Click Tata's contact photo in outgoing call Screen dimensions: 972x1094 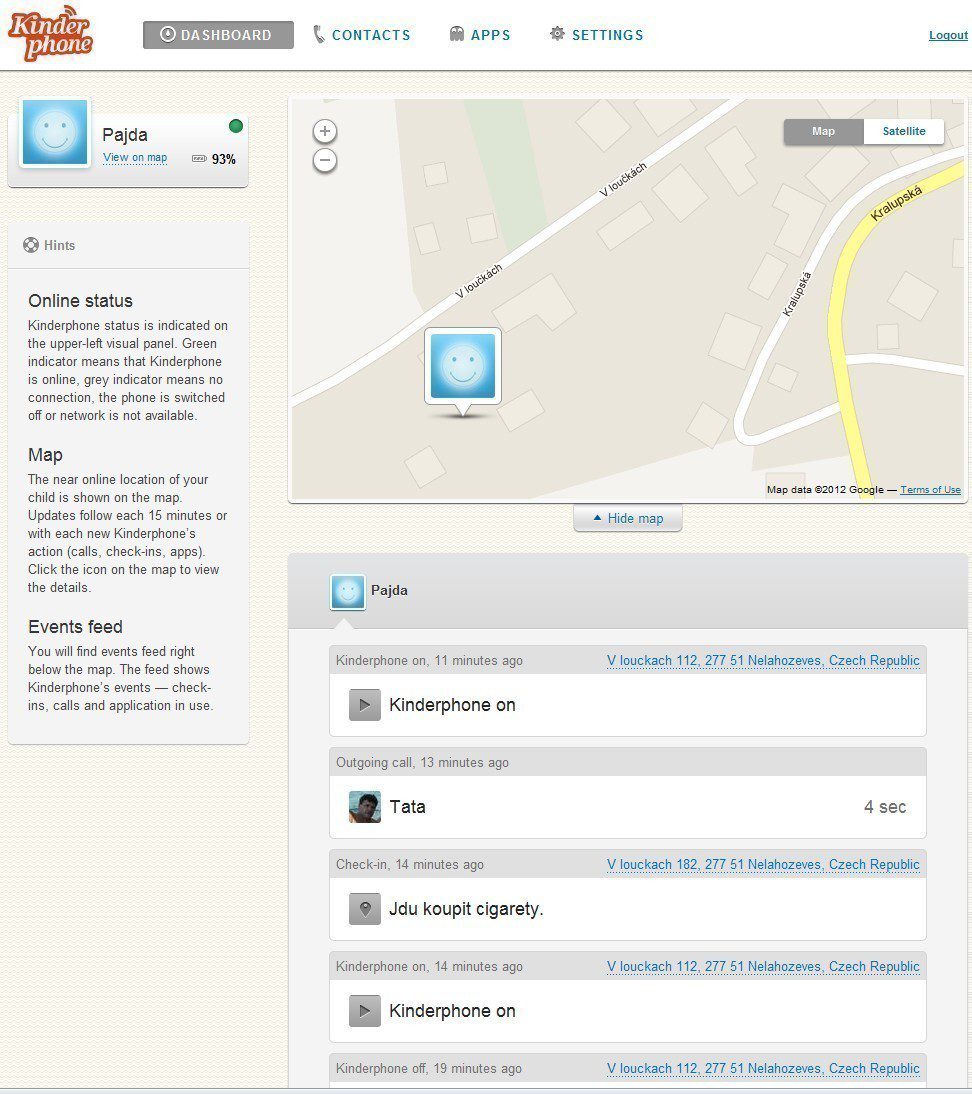coord(365,807)
